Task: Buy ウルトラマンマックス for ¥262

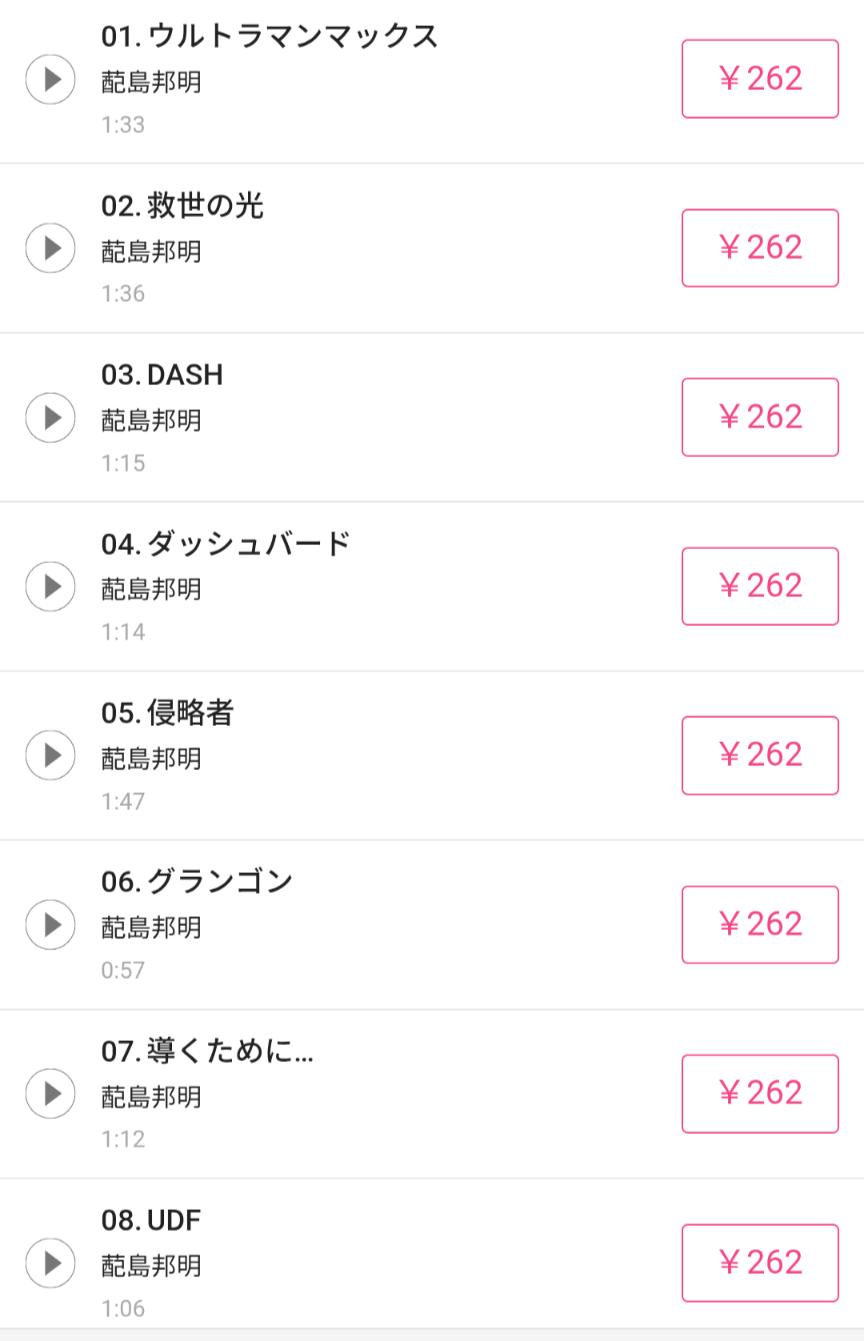Action: pyautogui.click(x=760, y=79)
